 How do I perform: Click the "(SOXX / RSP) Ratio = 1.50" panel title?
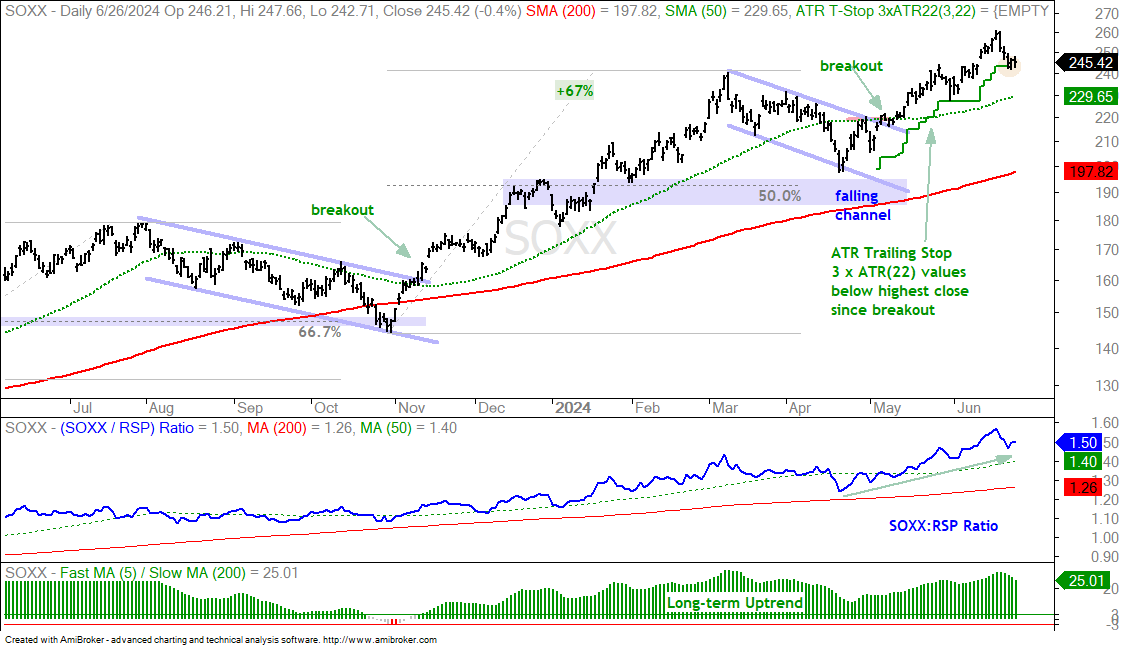pos(148,428)
